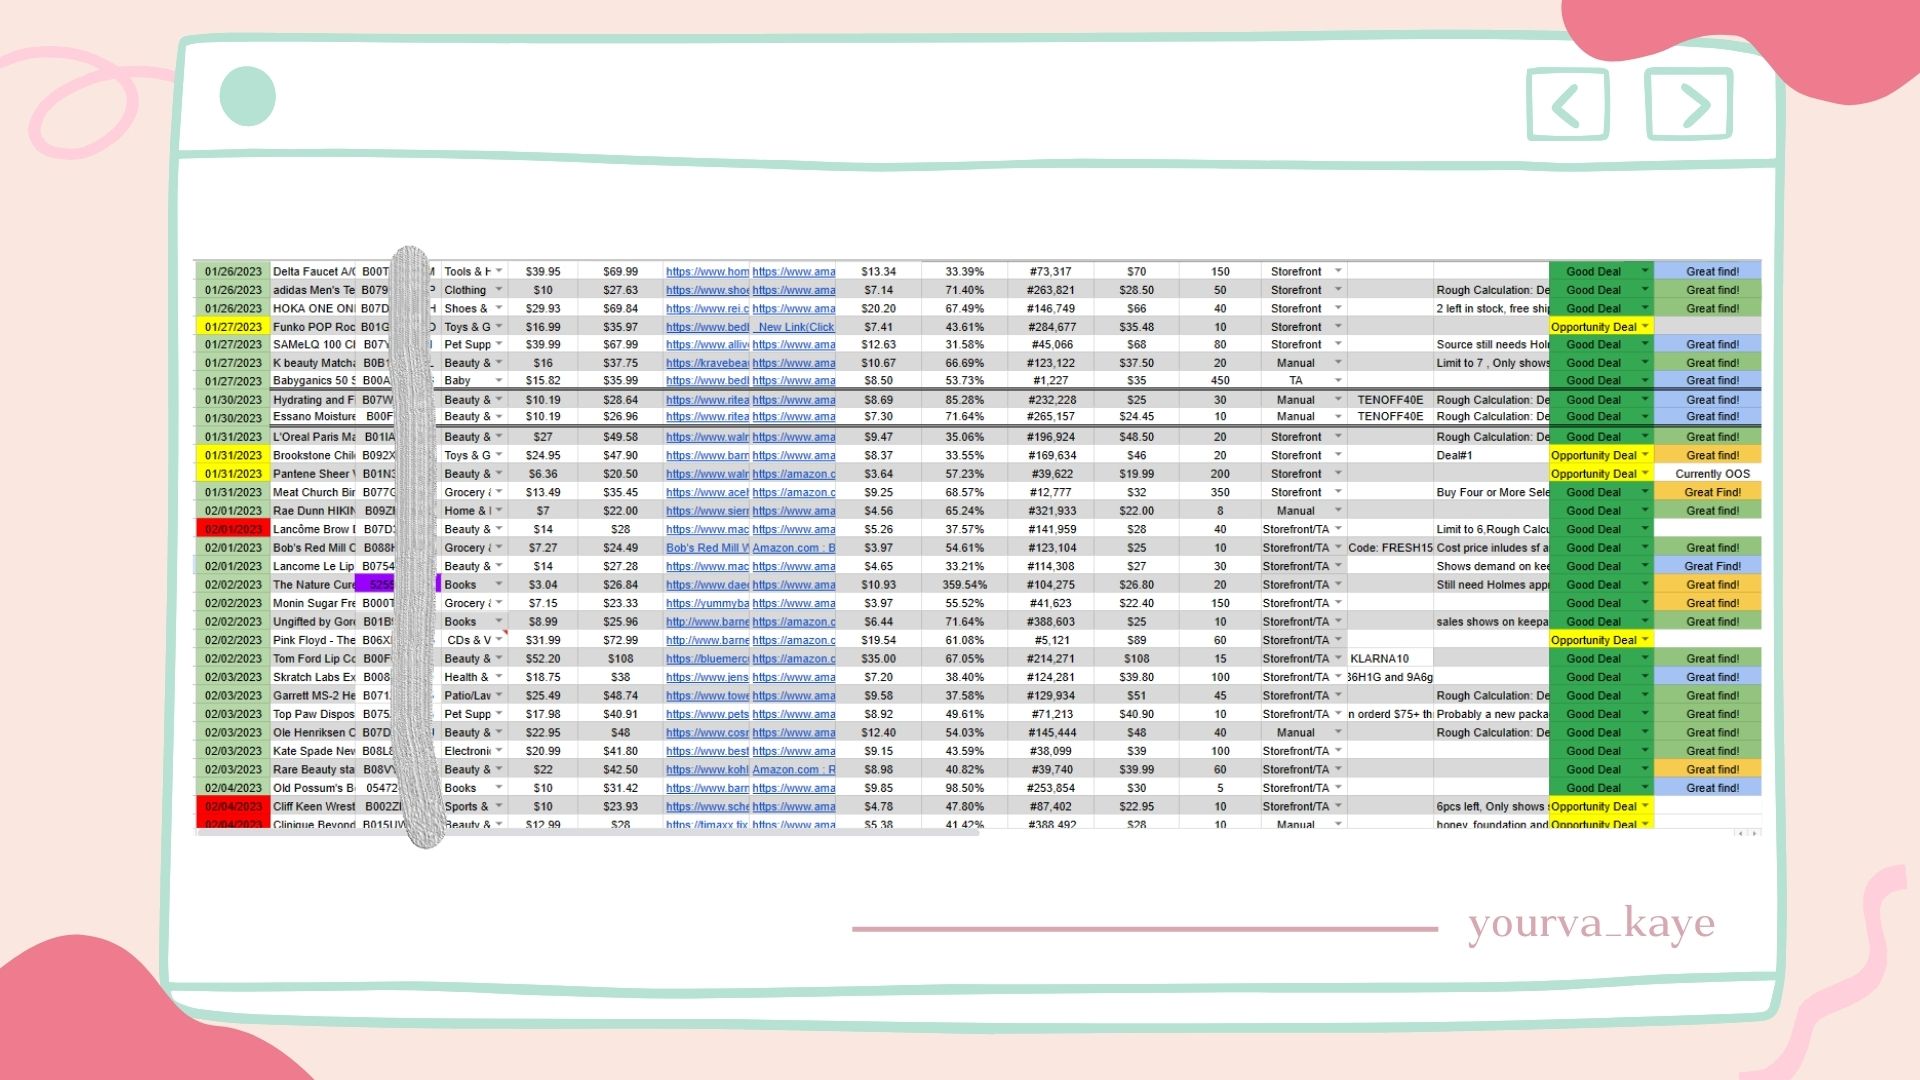Open Storefront dropdown in adidas Men's row
The height and width of the screenshot is (1080, 1920).
pos(1338,290)
